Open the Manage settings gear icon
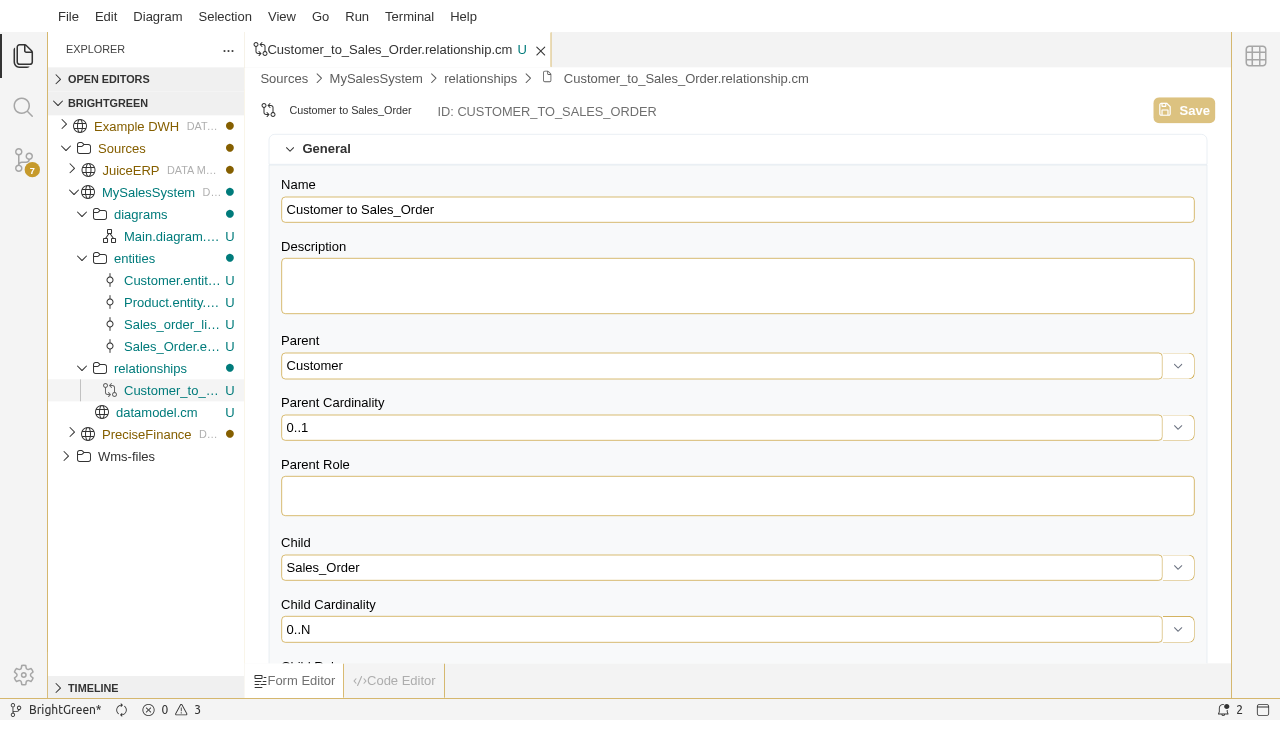Screen dimensions: 1280x750 click(23, 675)
